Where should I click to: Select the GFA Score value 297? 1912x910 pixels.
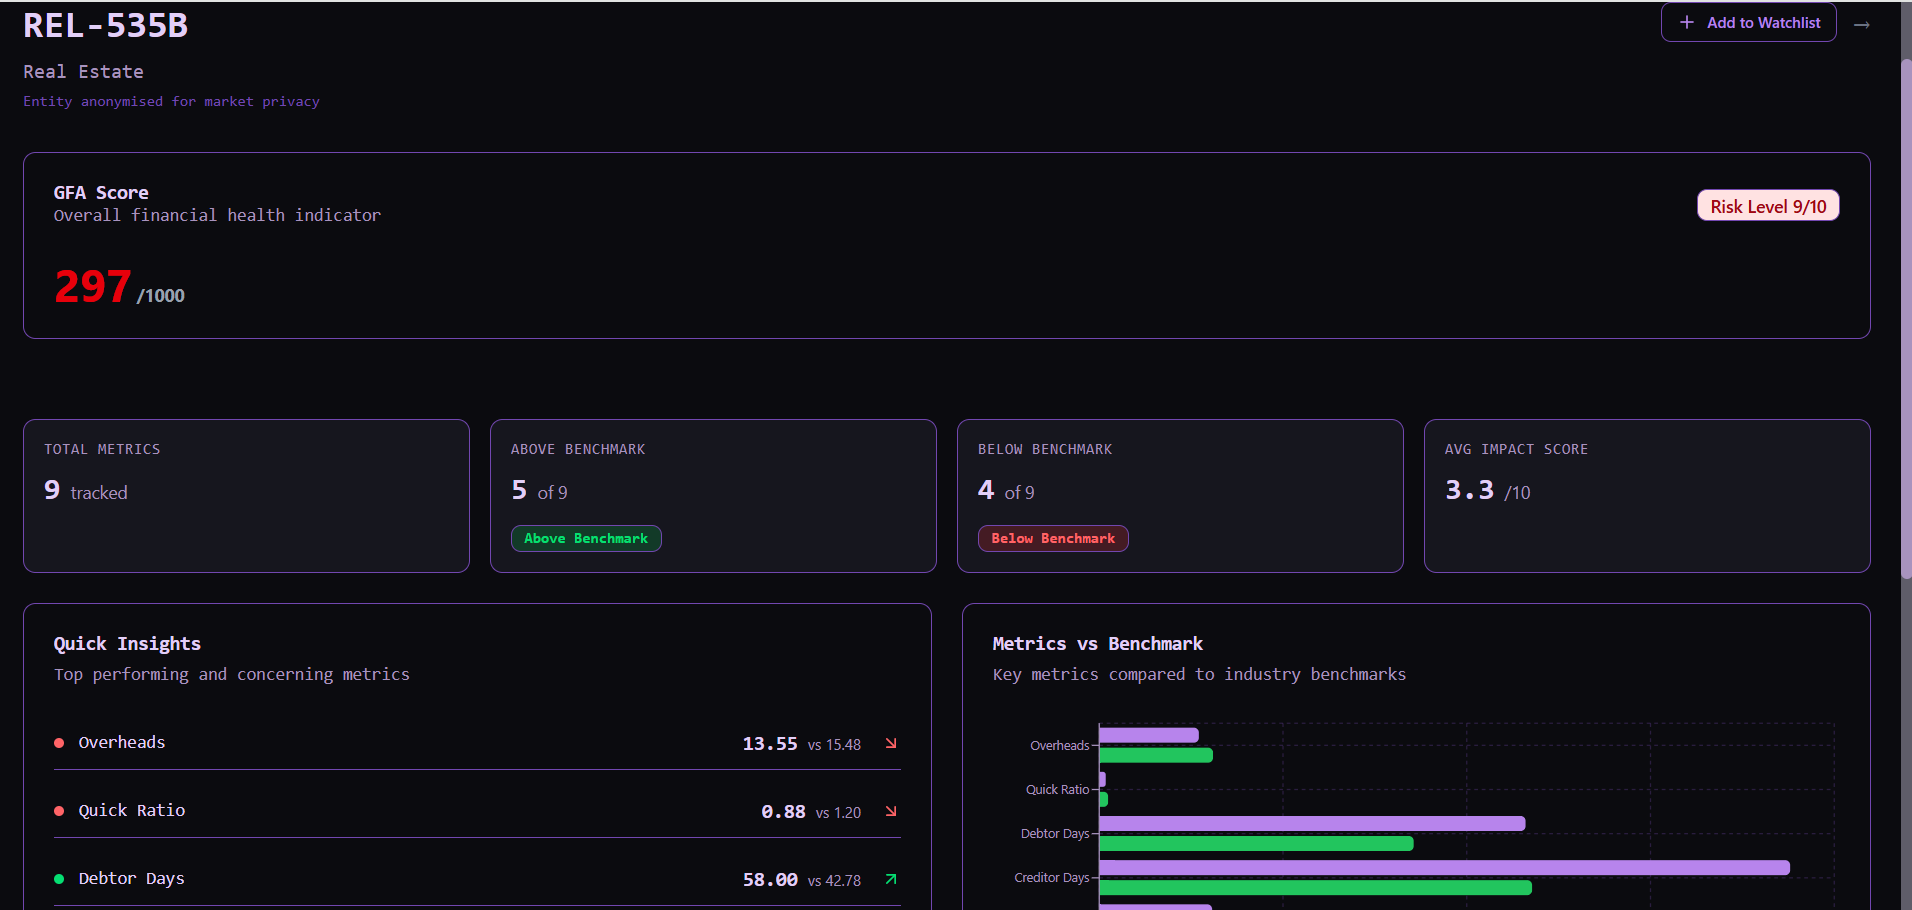tap(92, 286)
